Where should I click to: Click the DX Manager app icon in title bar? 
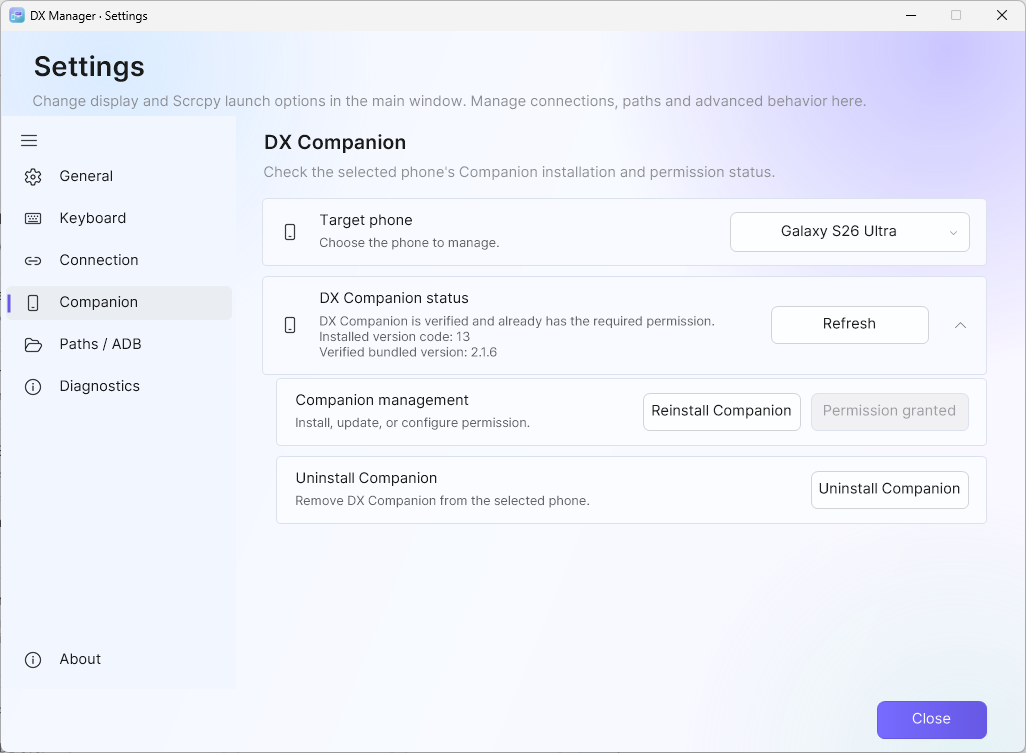tap(16, 15)
